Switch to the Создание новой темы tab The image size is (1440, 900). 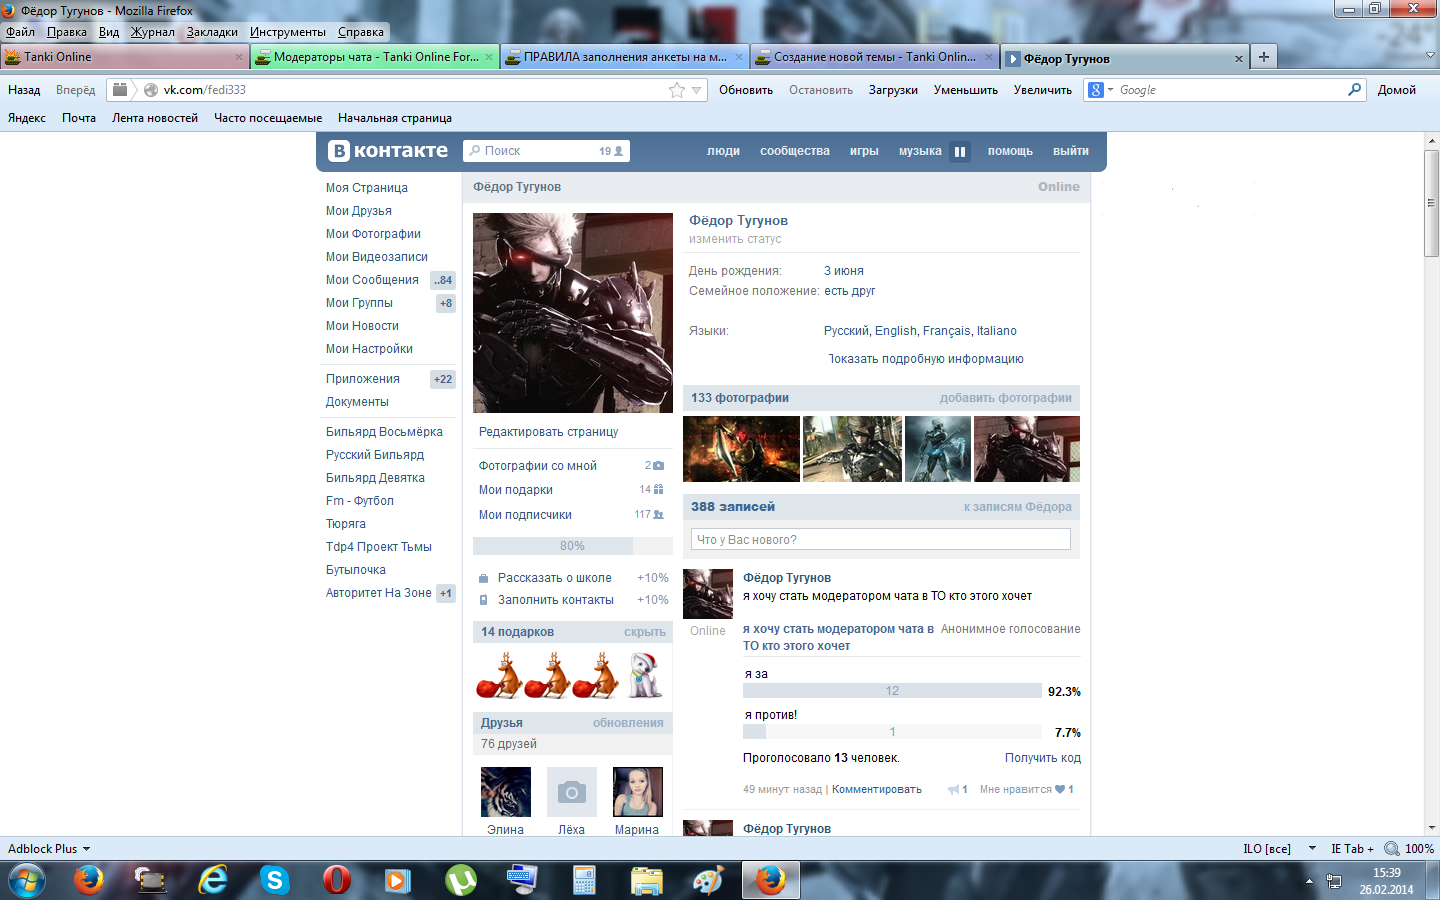[874, 57]
